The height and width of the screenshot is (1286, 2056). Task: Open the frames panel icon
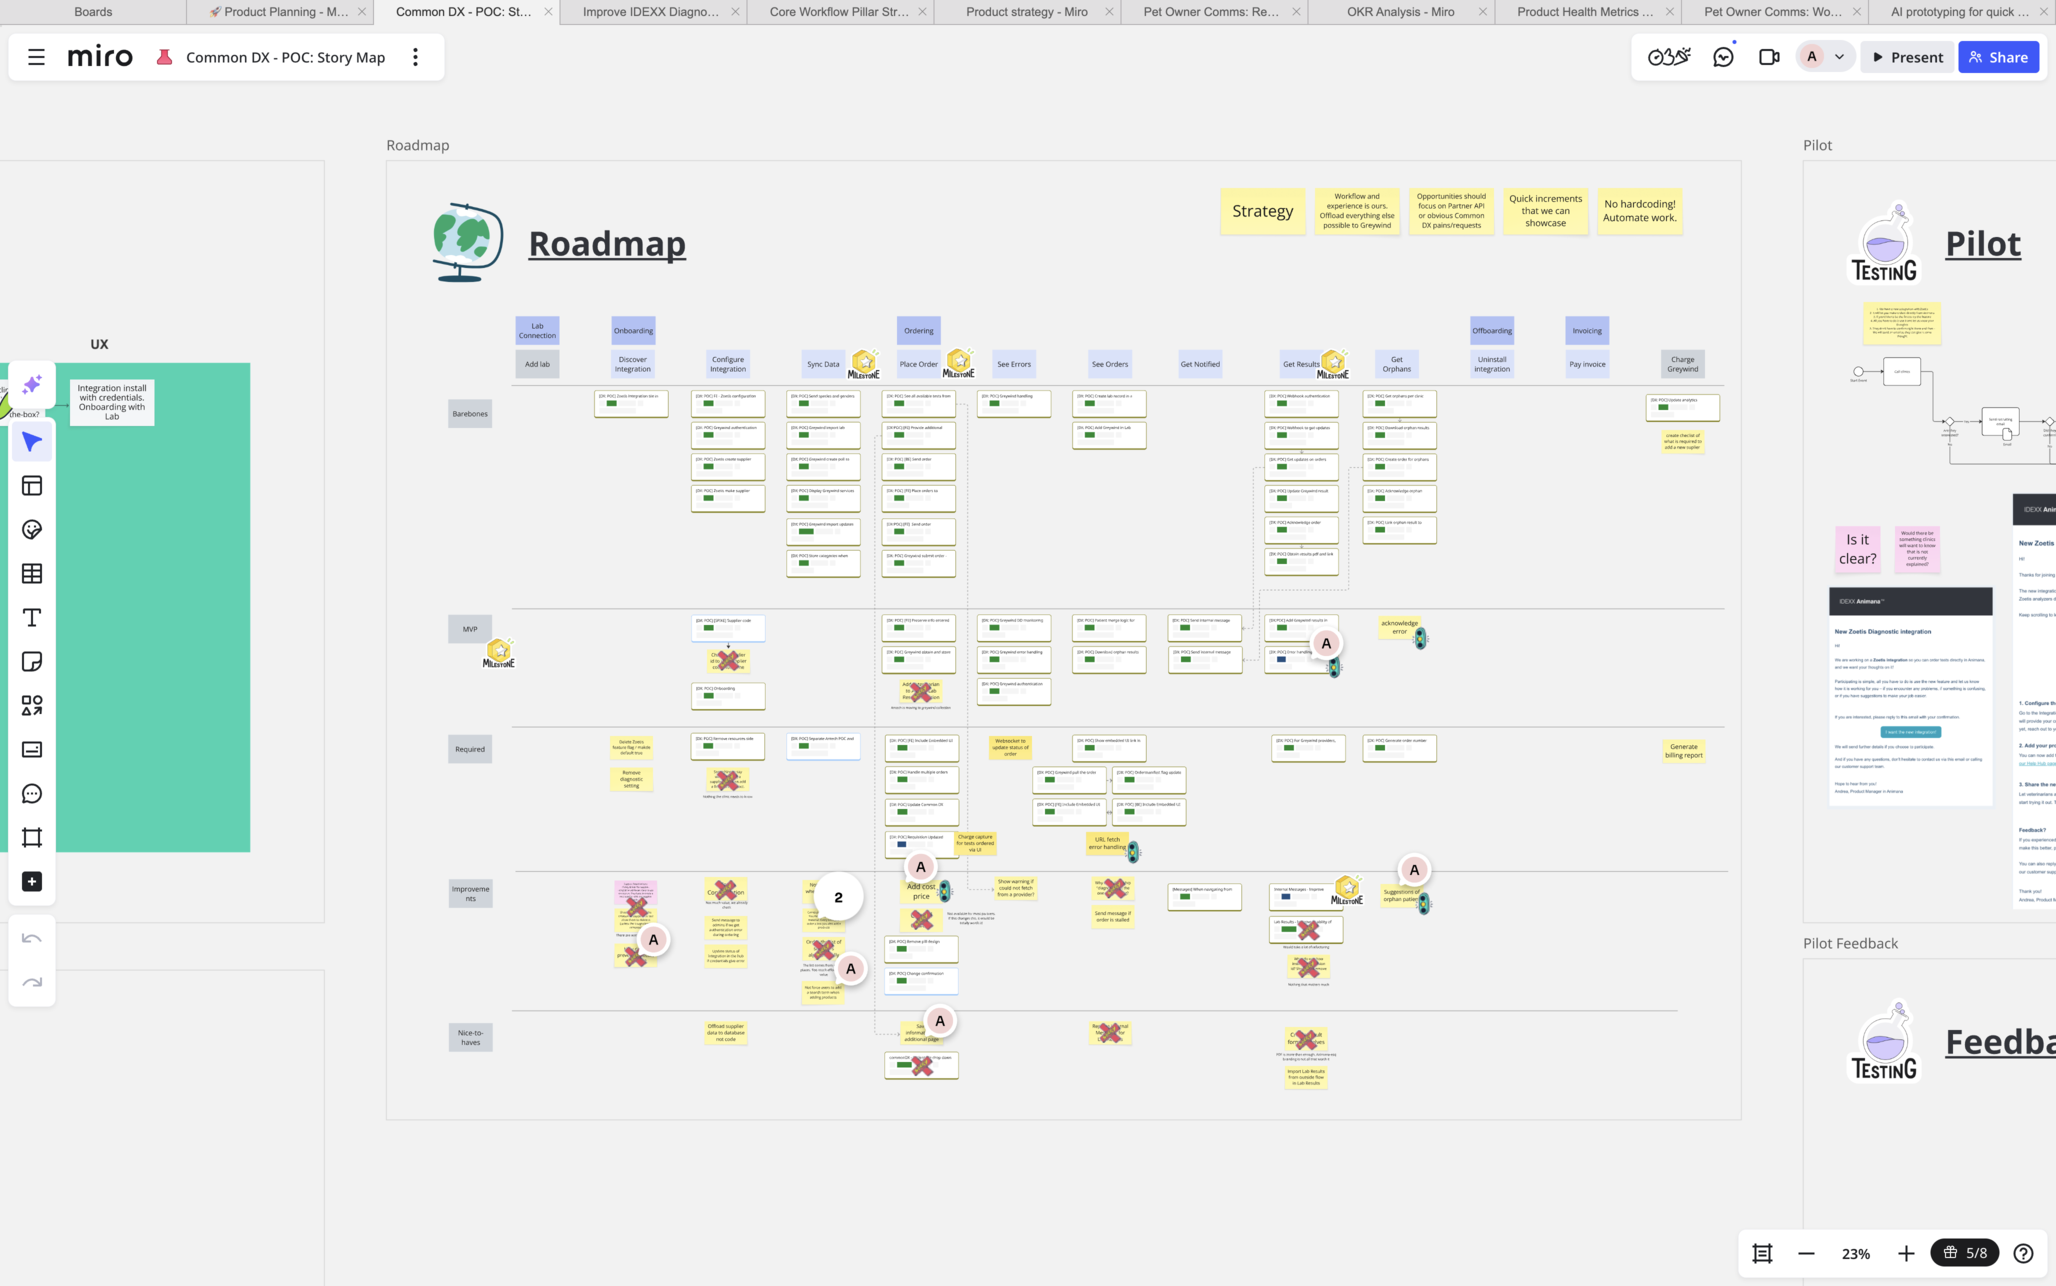pyautogui.click(x=1762, y=1253)
